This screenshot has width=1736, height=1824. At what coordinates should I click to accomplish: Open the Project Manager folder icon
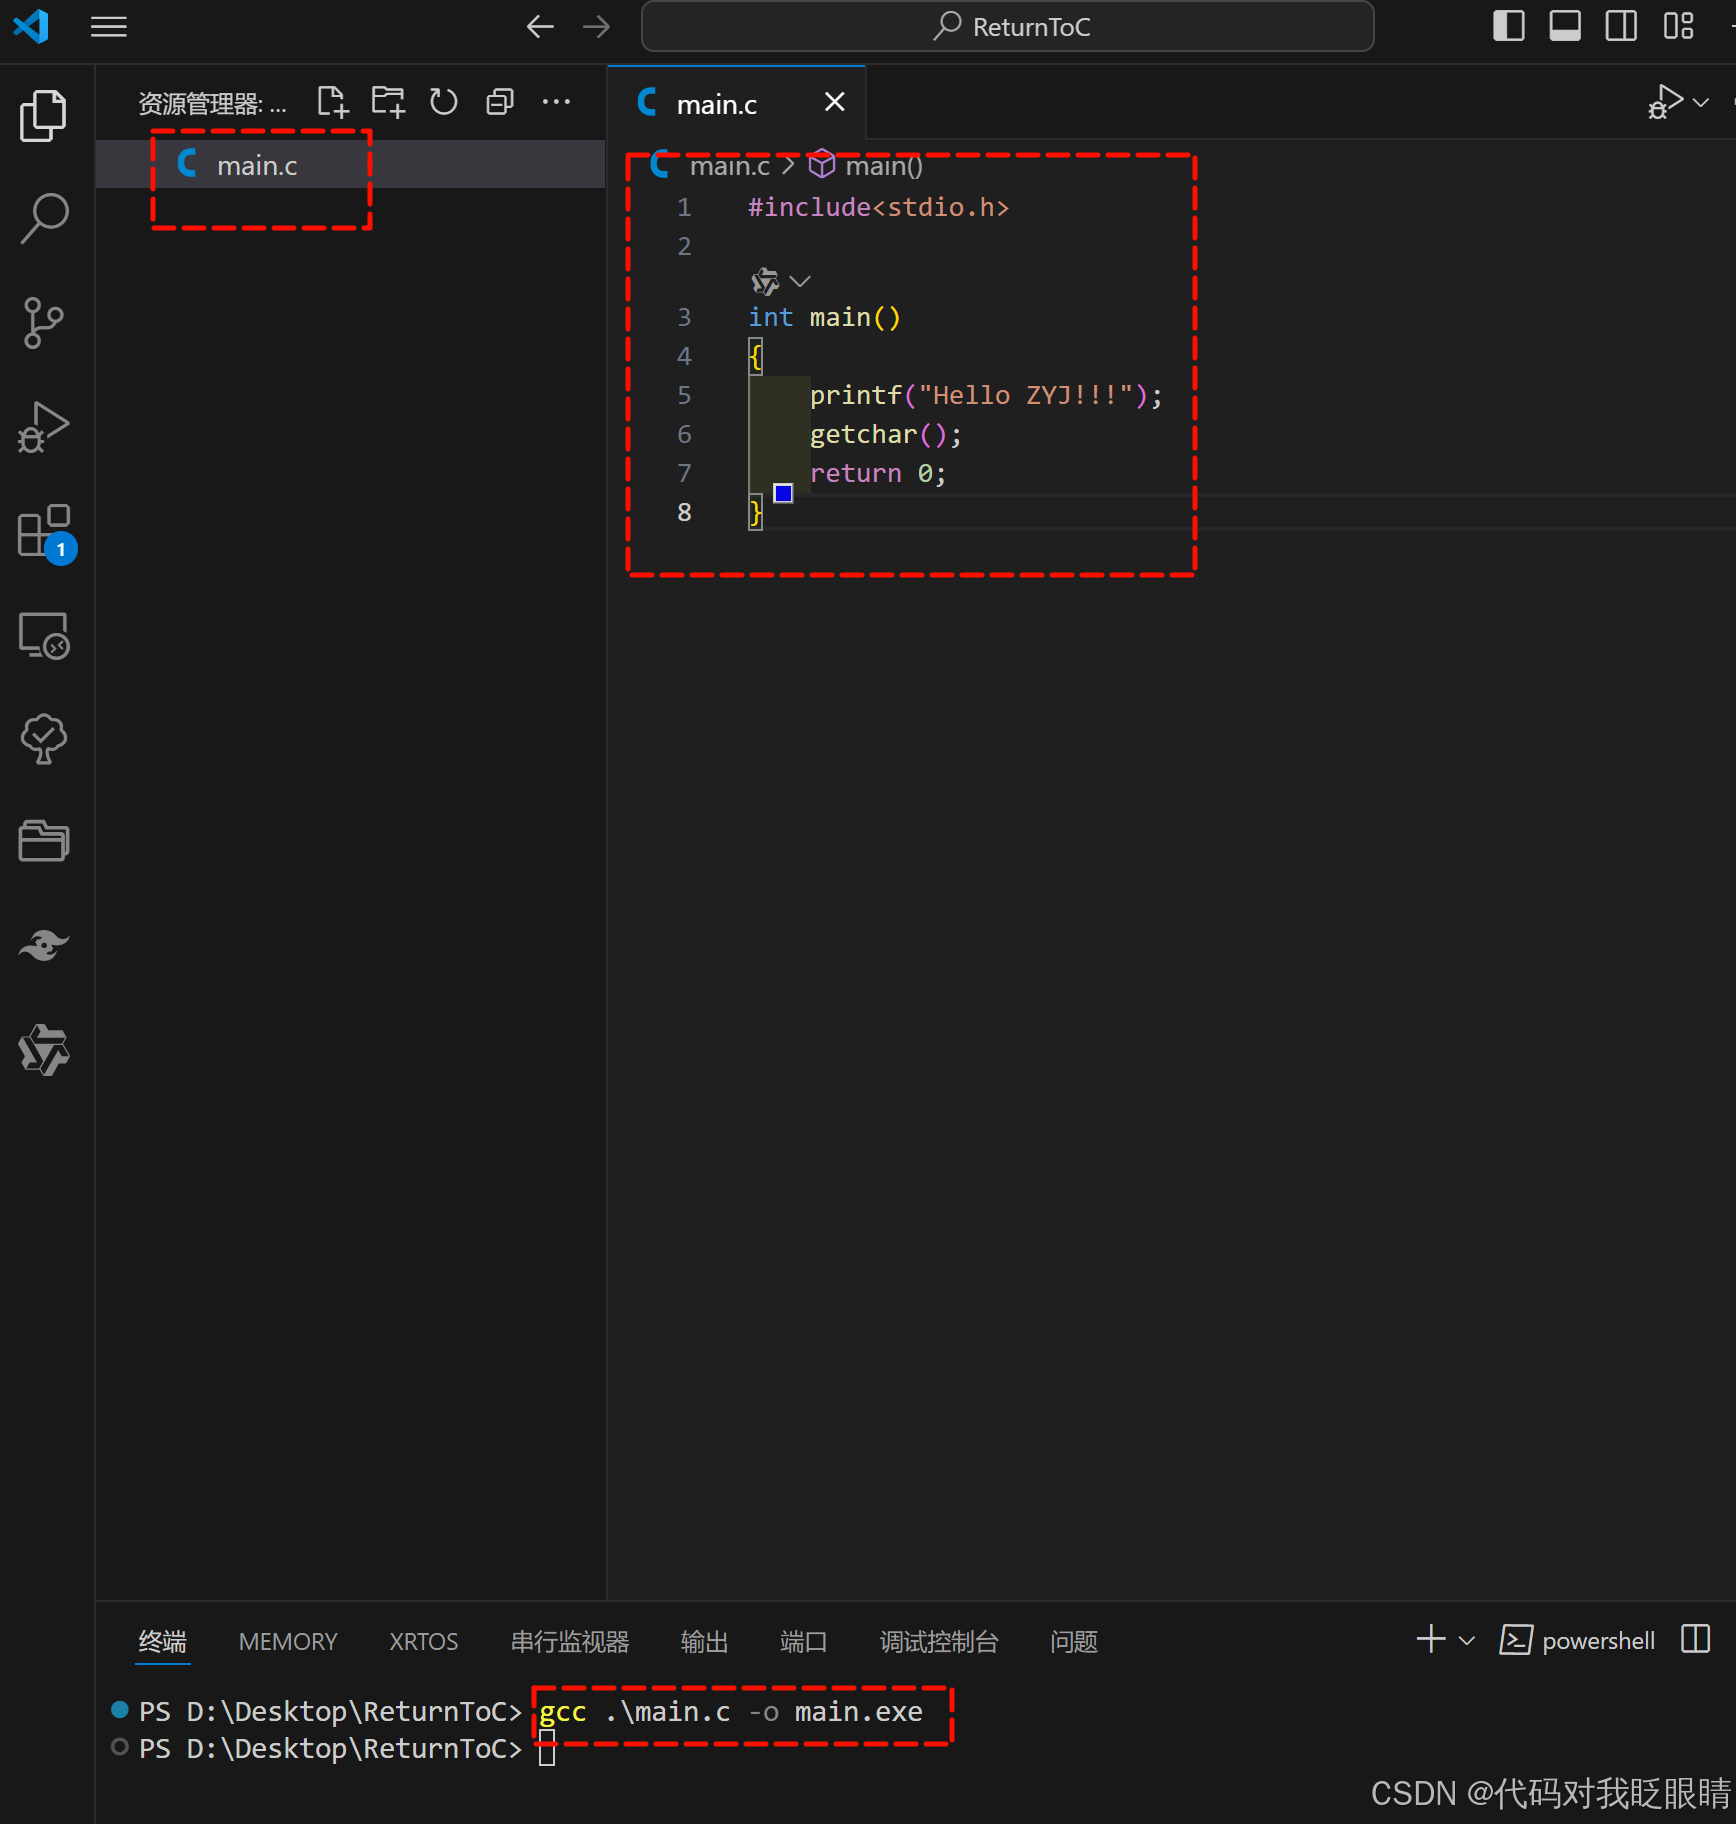44,842
